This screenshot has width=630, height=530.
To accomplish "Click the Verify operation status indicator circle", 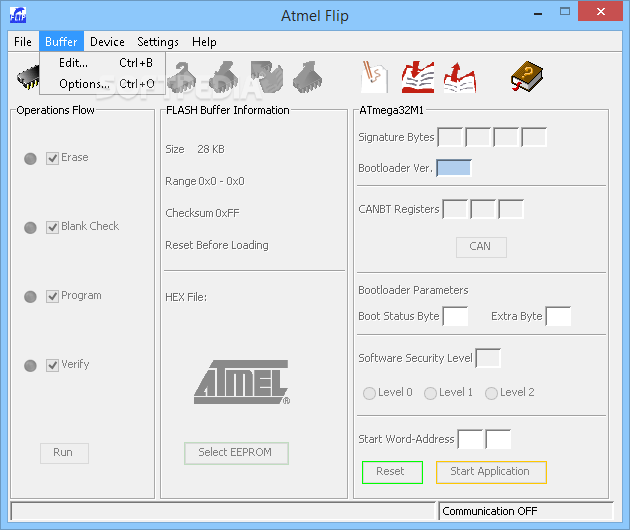I will coord(31,366).
